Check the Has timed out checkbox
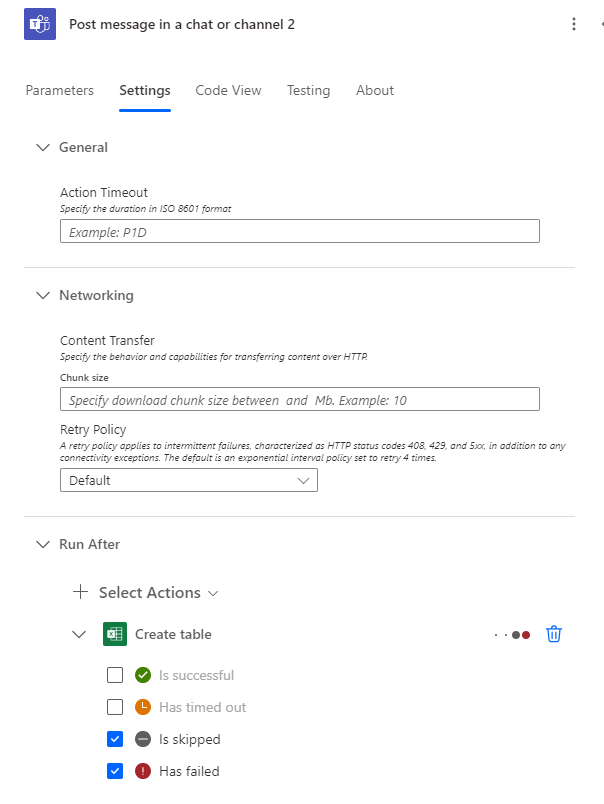 (x=115, y=707)
